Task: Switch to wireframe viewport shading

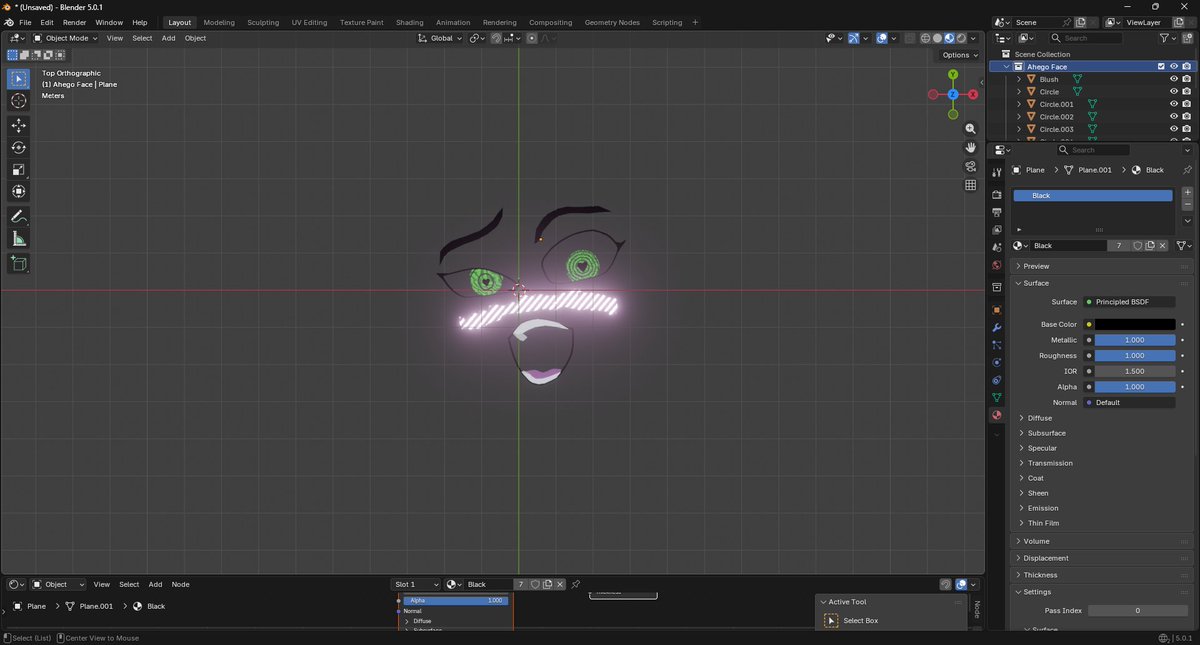Action: click(x=925, y=38)
